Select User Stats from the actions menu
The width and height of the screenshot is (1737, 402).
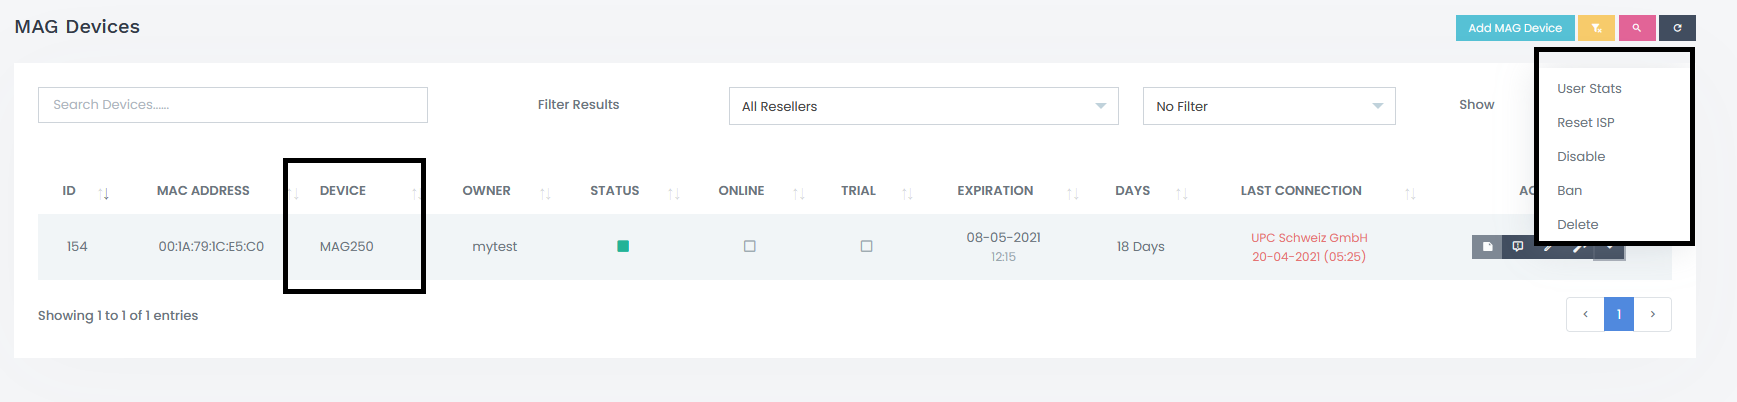1588,89
